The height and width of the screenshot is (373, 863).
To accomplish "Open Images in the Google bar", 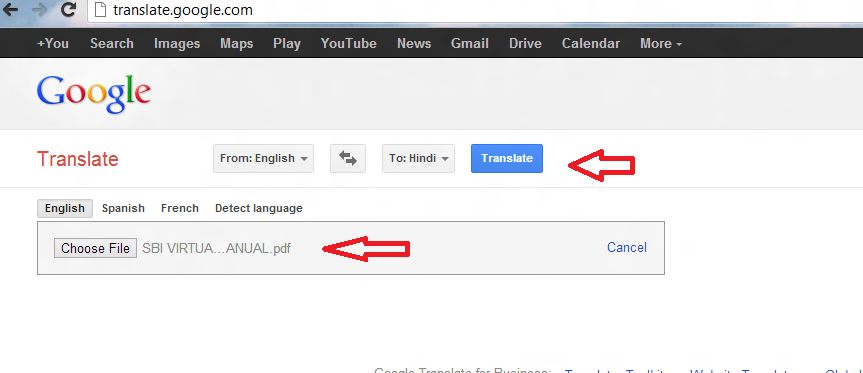I will coord(177,43).
